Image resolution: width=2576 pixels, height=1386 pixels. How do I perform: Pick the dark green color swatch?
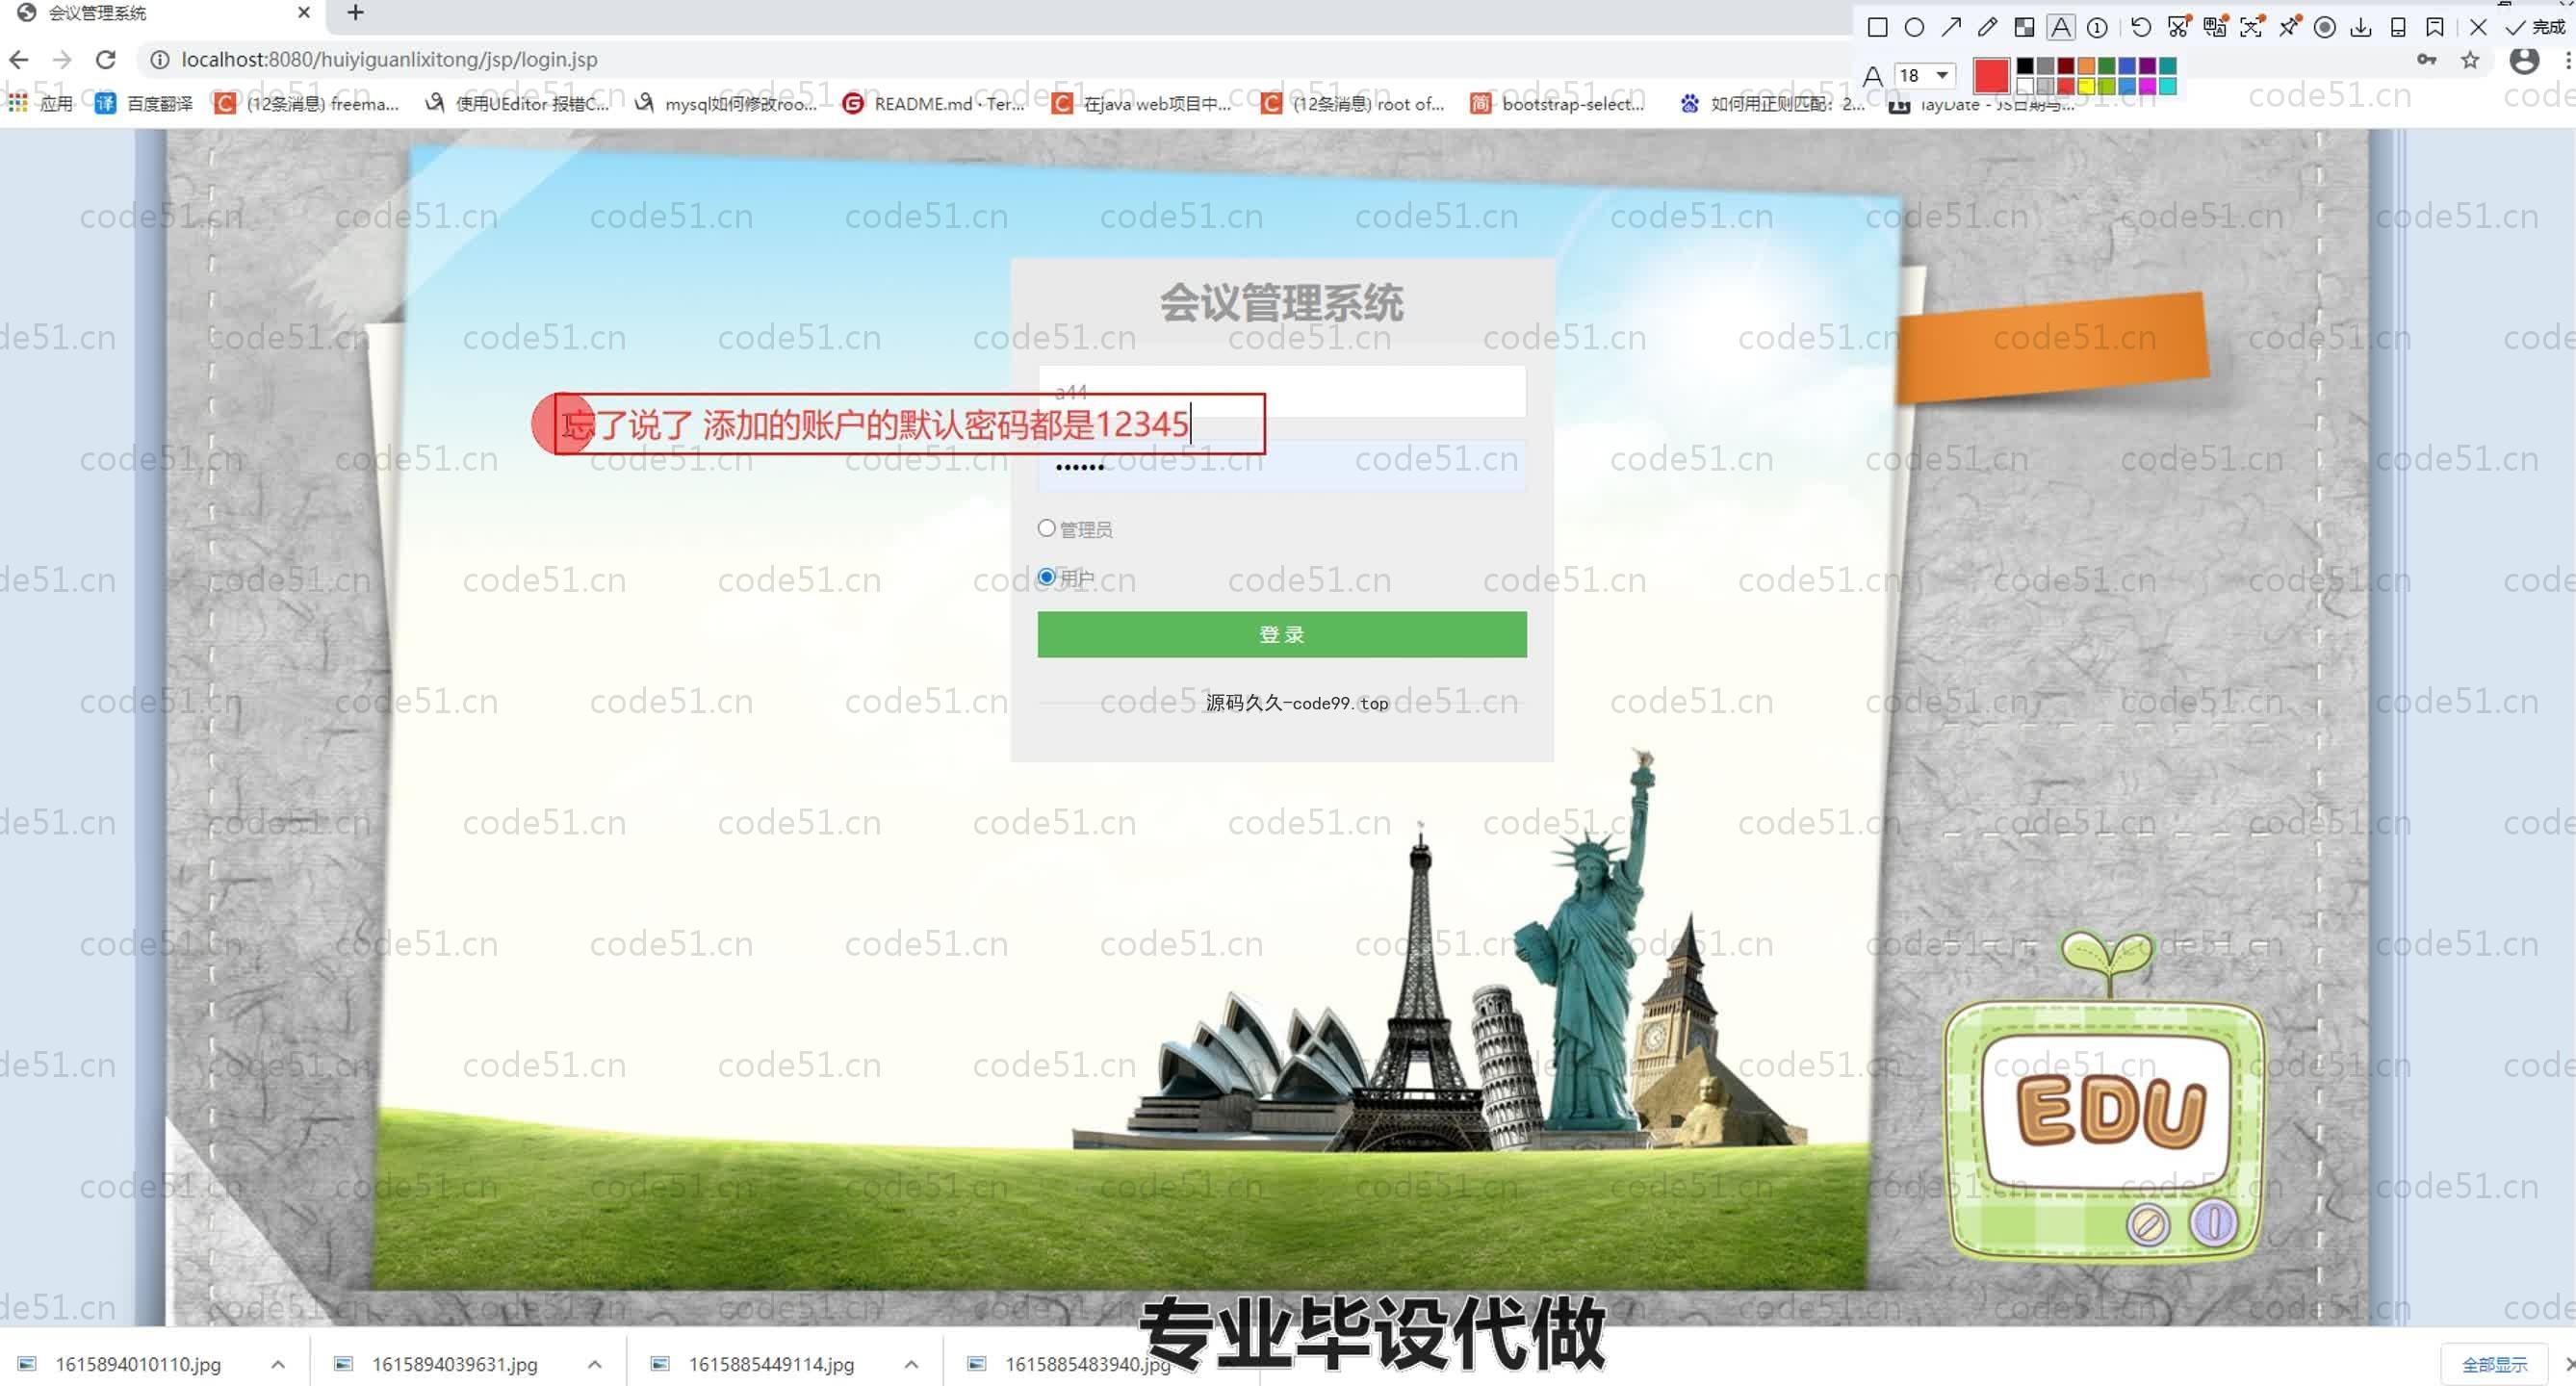tap(2106, 66)
